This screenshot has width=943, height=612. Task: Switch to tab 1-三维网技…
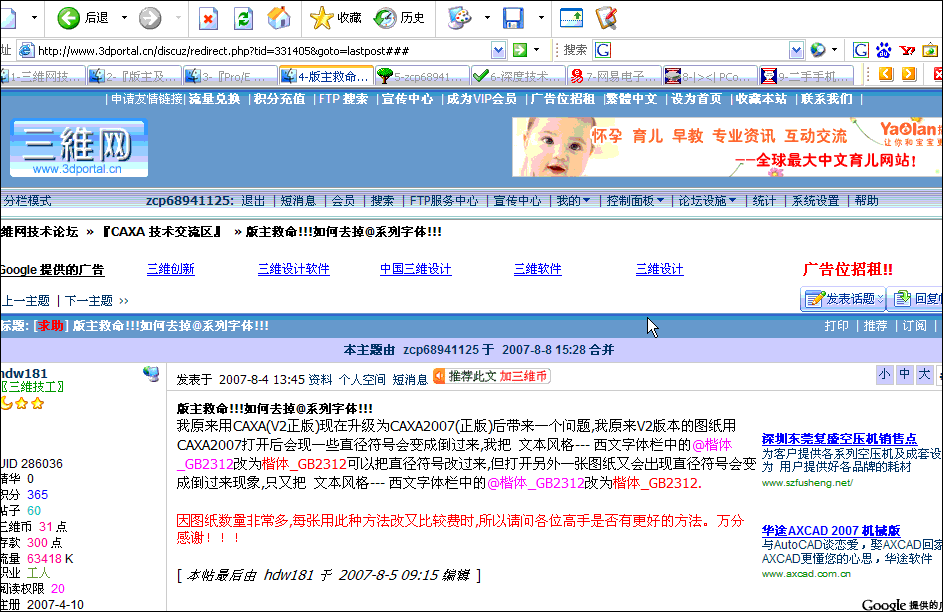click(43, 76)
